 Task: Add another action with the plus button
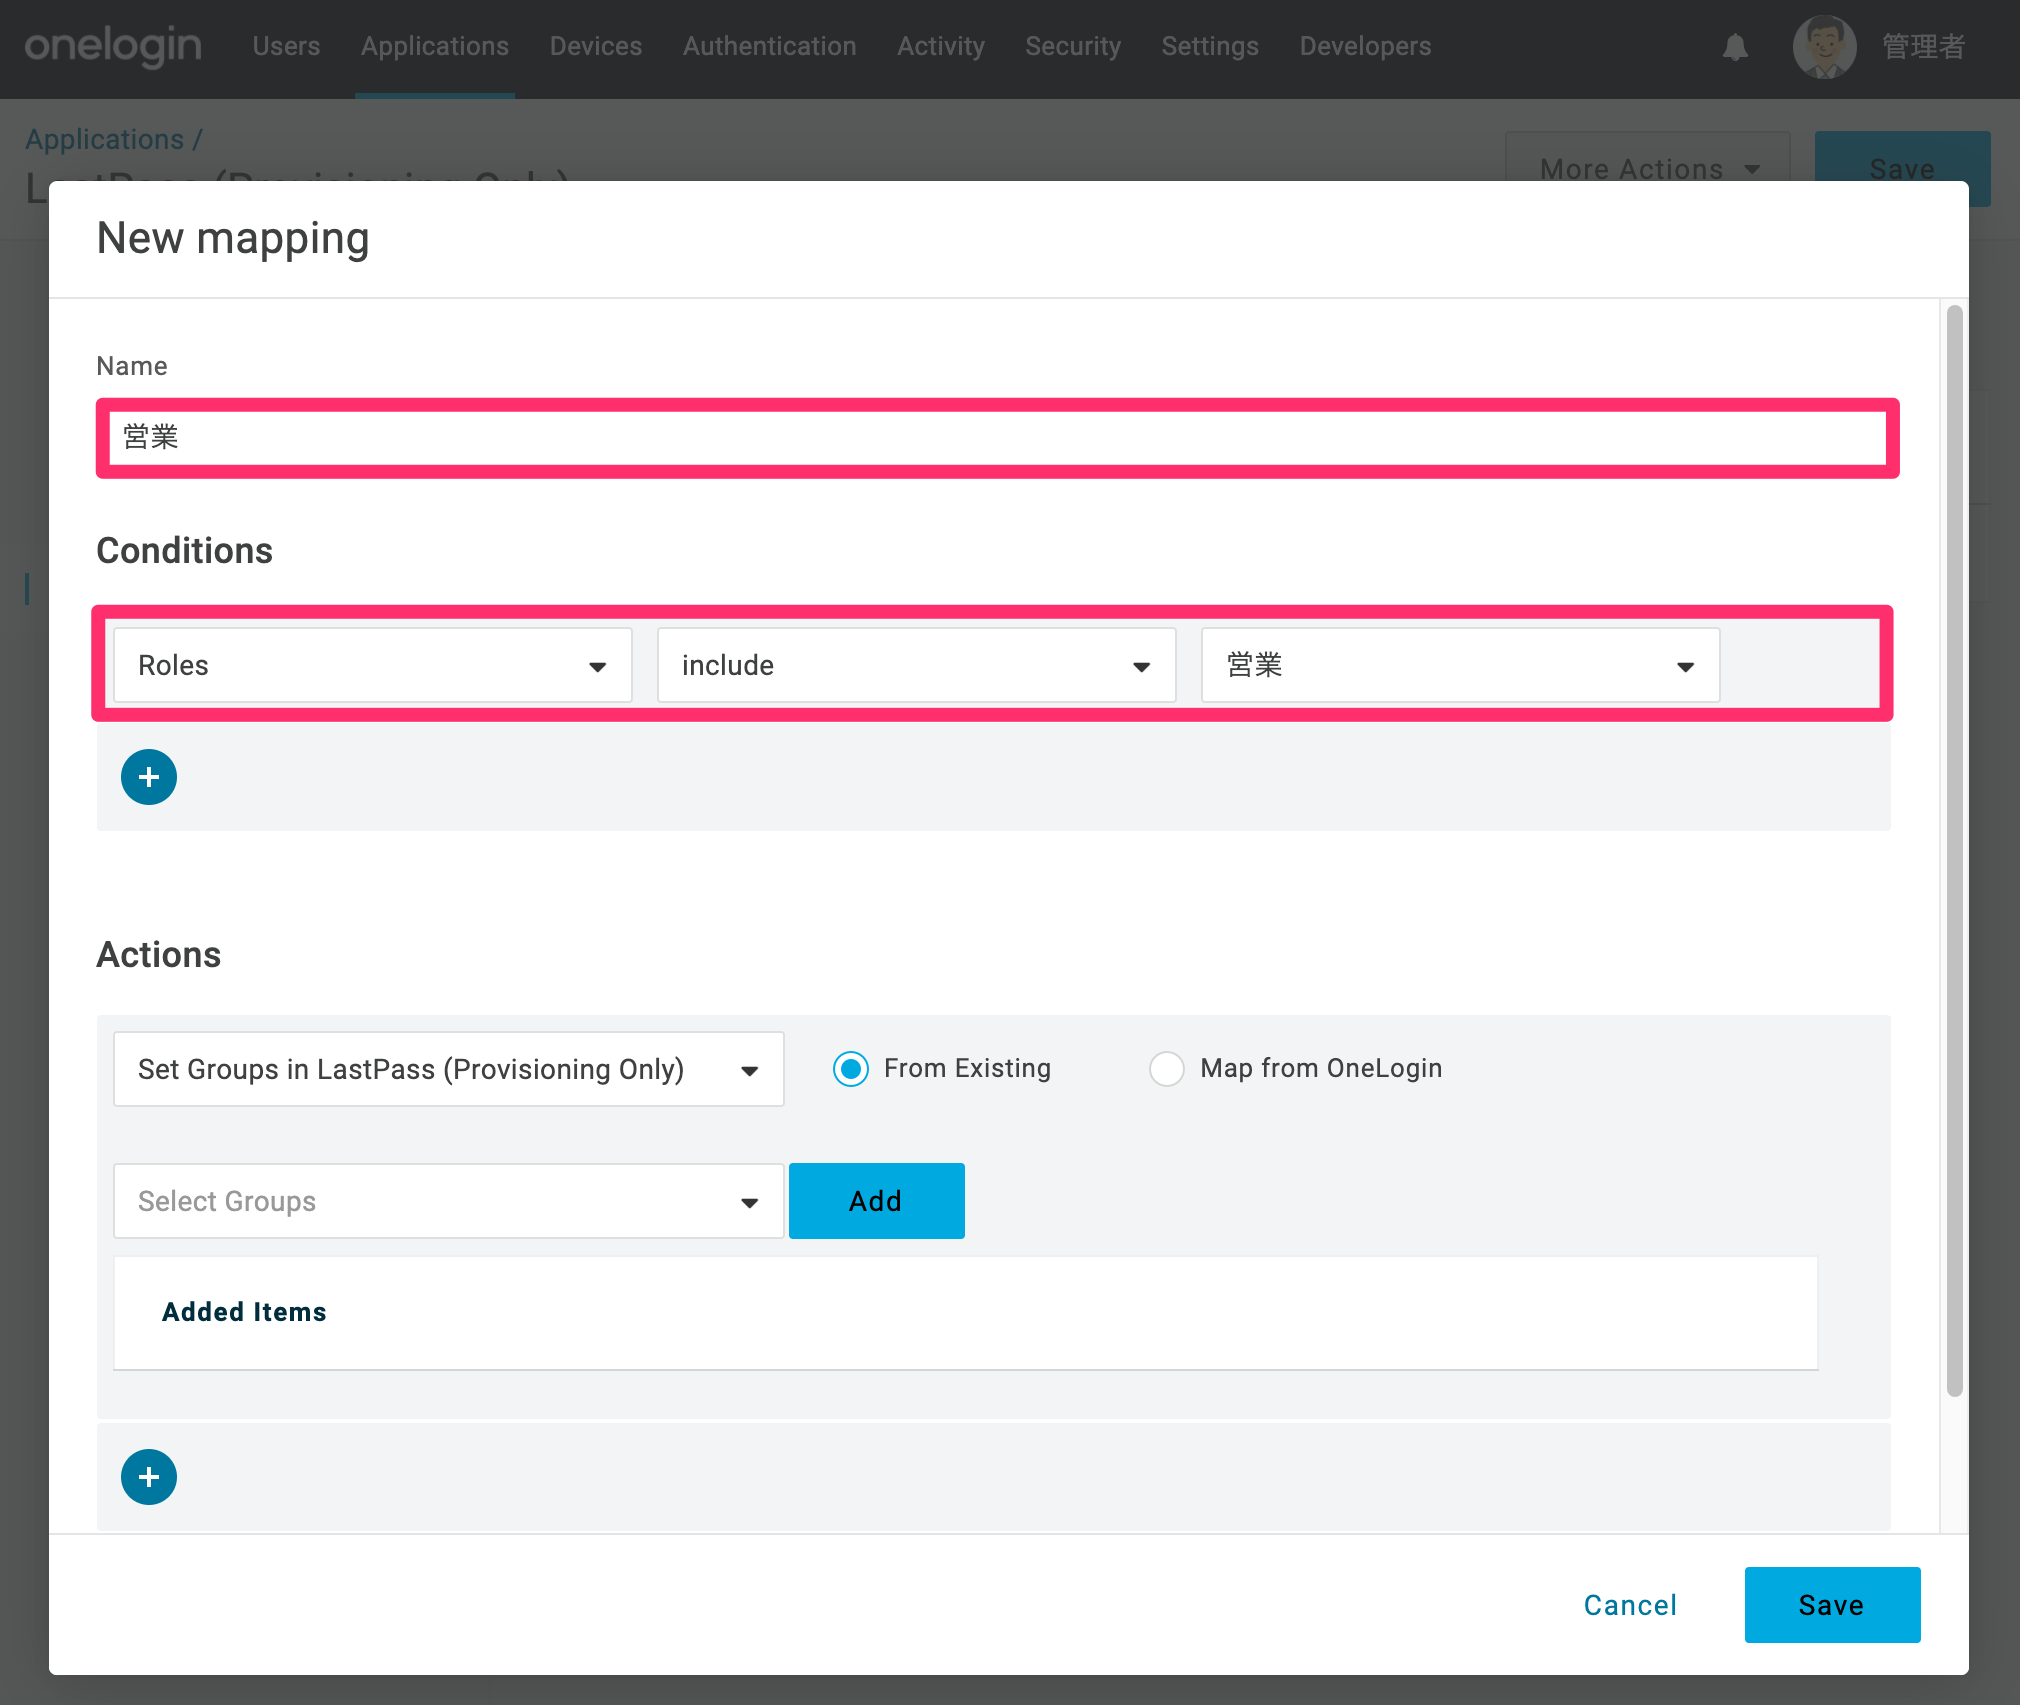[149, 1477]
